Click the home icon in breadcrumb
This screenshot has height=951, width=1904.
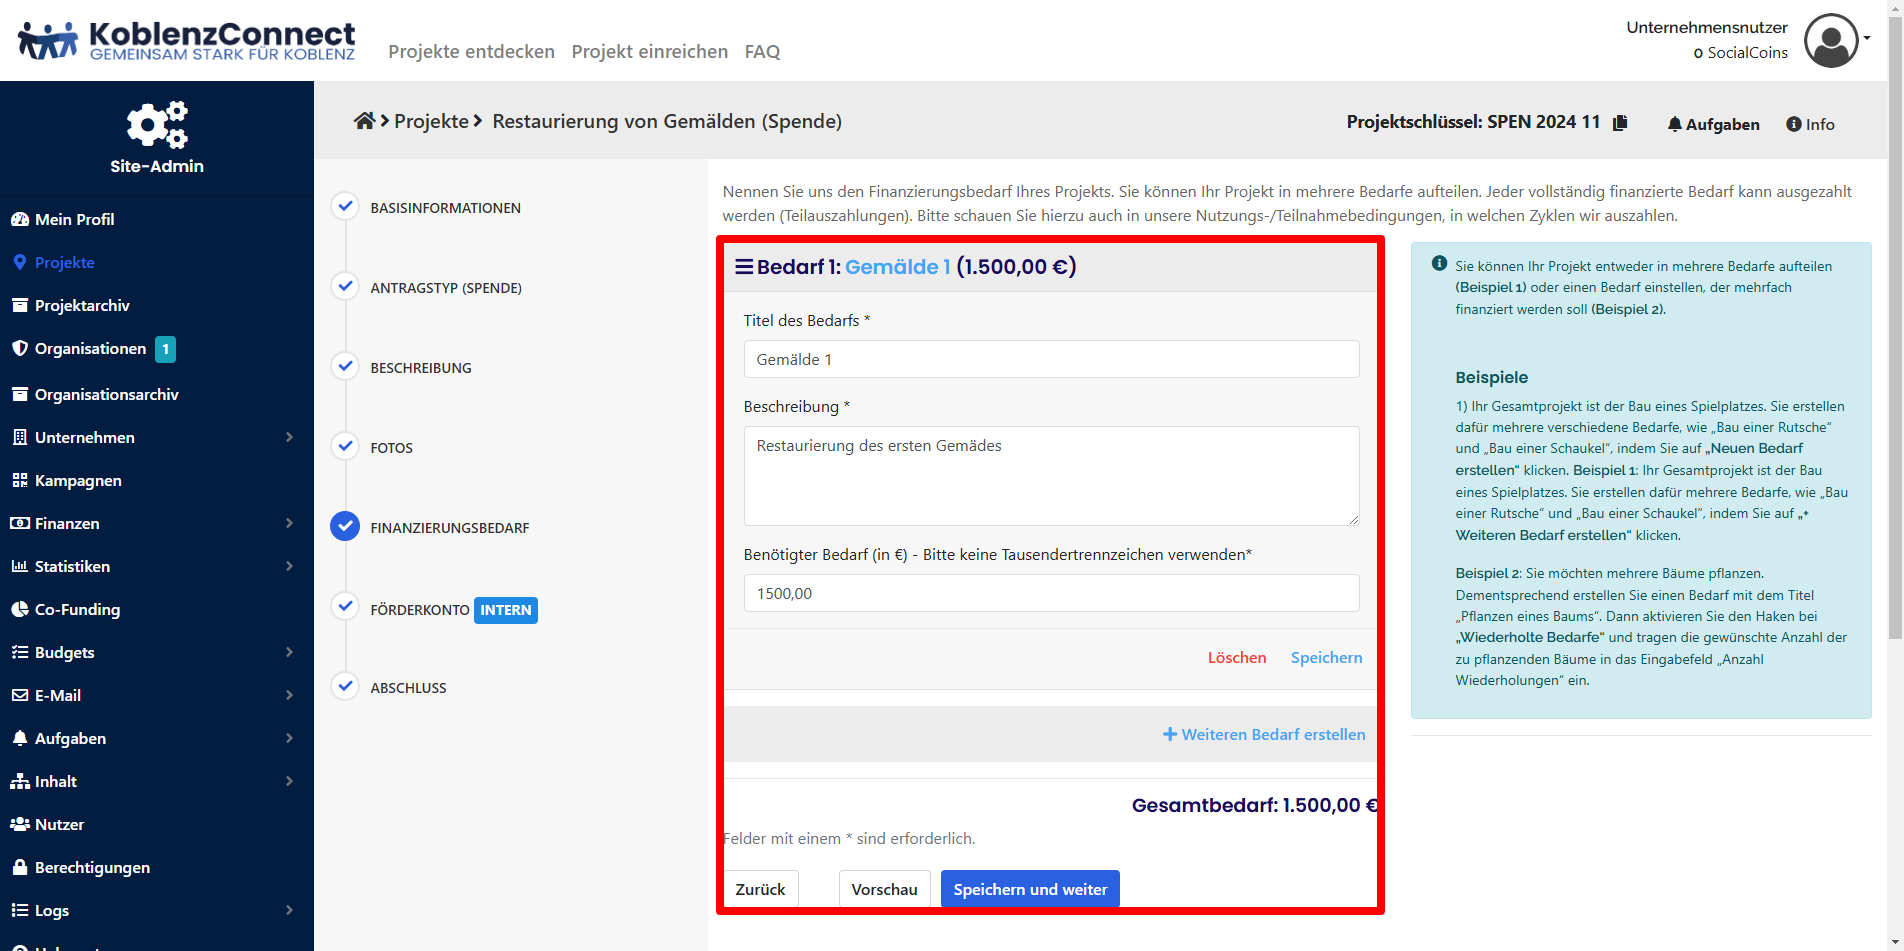tap(364, 121)
